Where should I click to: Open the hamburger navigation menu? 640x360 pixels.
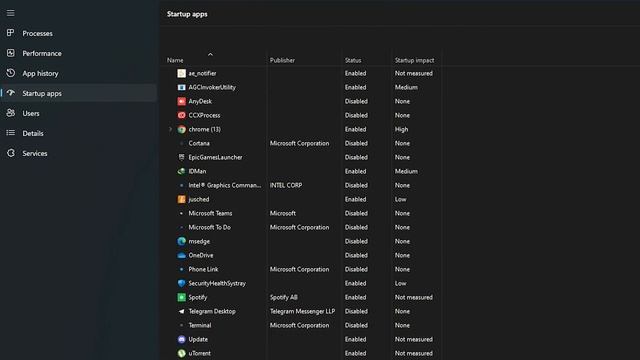(x=11, y=13)
